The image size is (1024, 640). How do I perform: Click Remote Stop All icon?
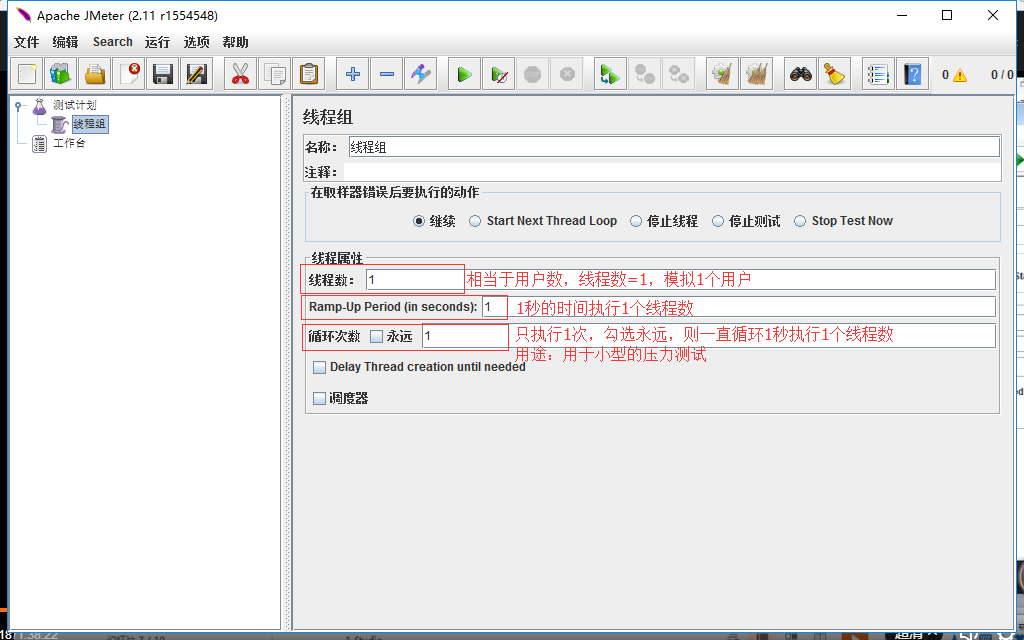click(644, 74)
